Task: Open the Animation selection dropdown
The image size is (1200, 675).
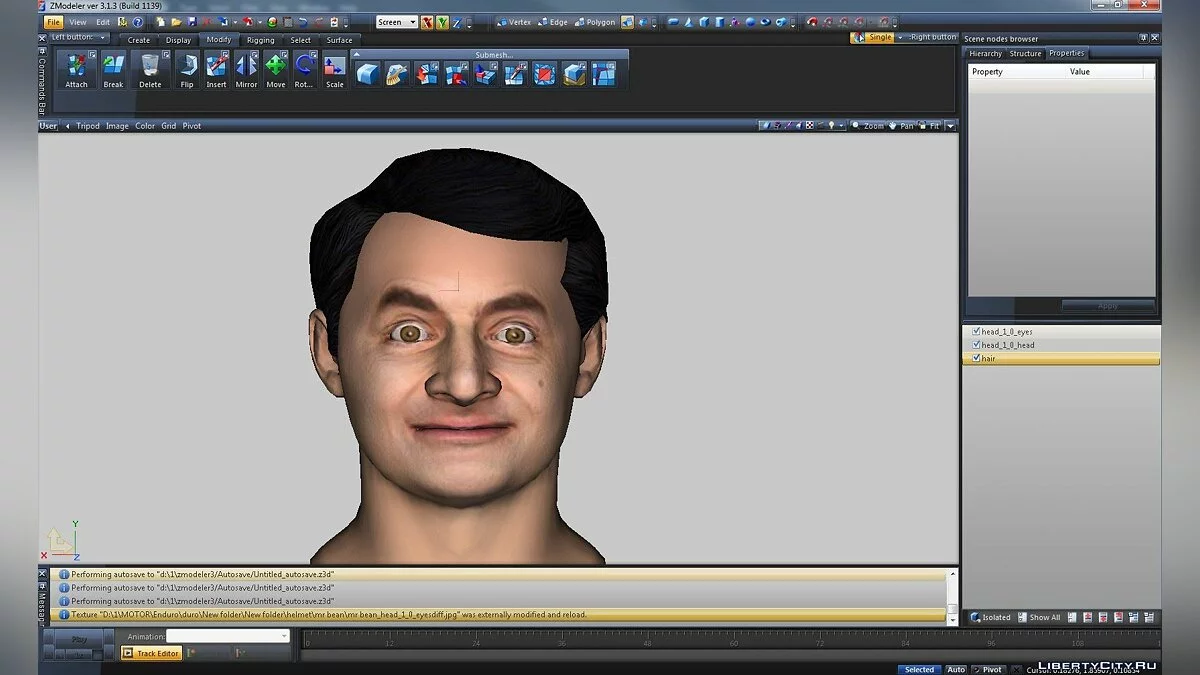Action: pos(284,637)
